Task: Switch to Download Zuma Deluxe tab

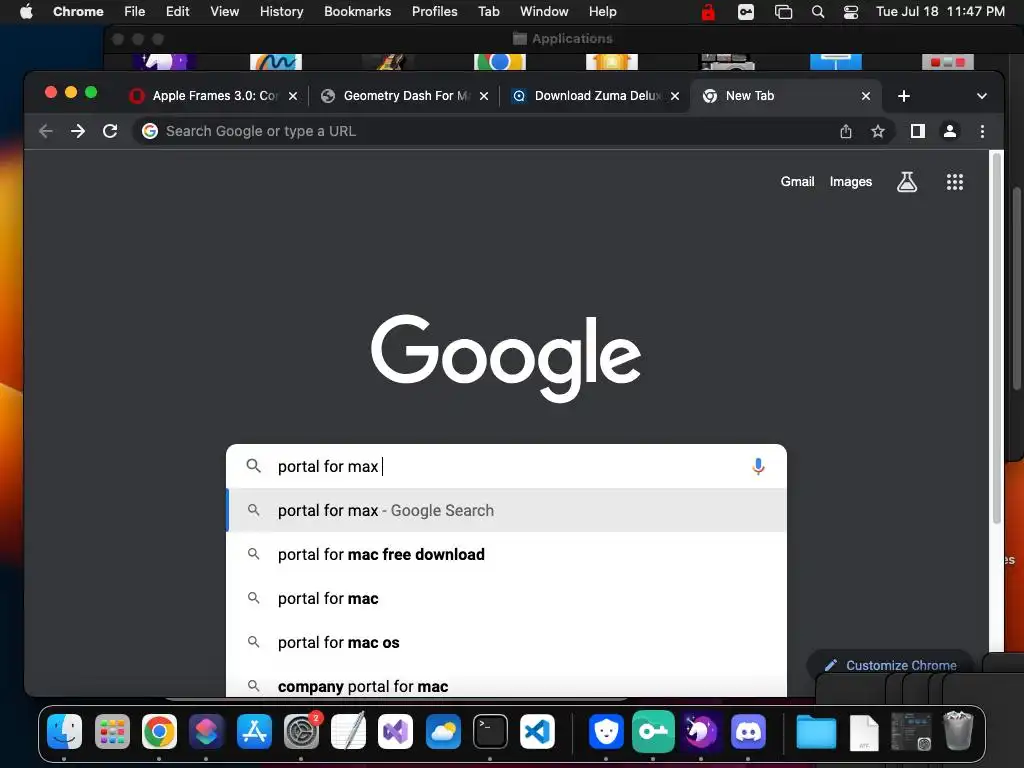Action: tap(596, 96)
